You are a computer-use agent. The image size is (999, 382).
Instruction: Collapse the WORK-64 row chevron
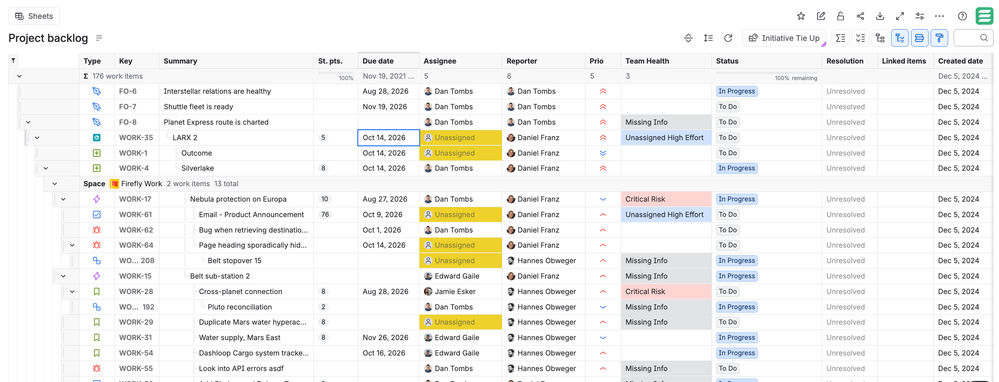[x=72, y=245]
